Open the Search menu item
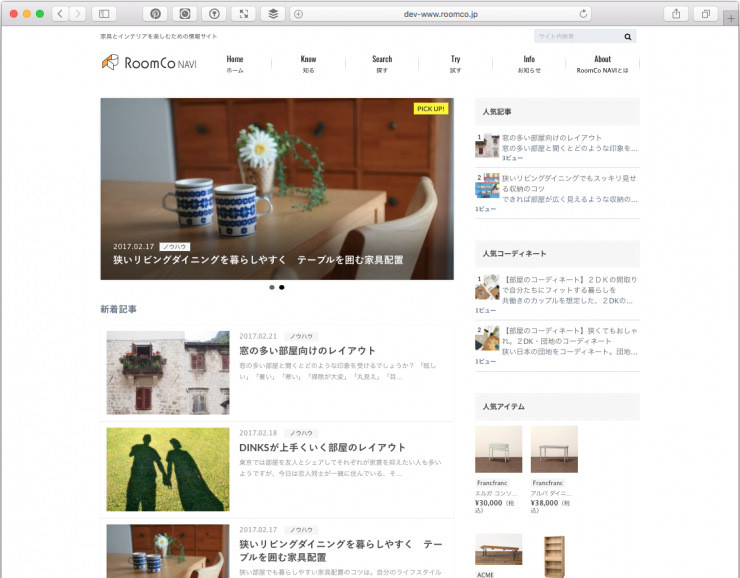The height and width of the screenshot is (578, 740). 382,64
